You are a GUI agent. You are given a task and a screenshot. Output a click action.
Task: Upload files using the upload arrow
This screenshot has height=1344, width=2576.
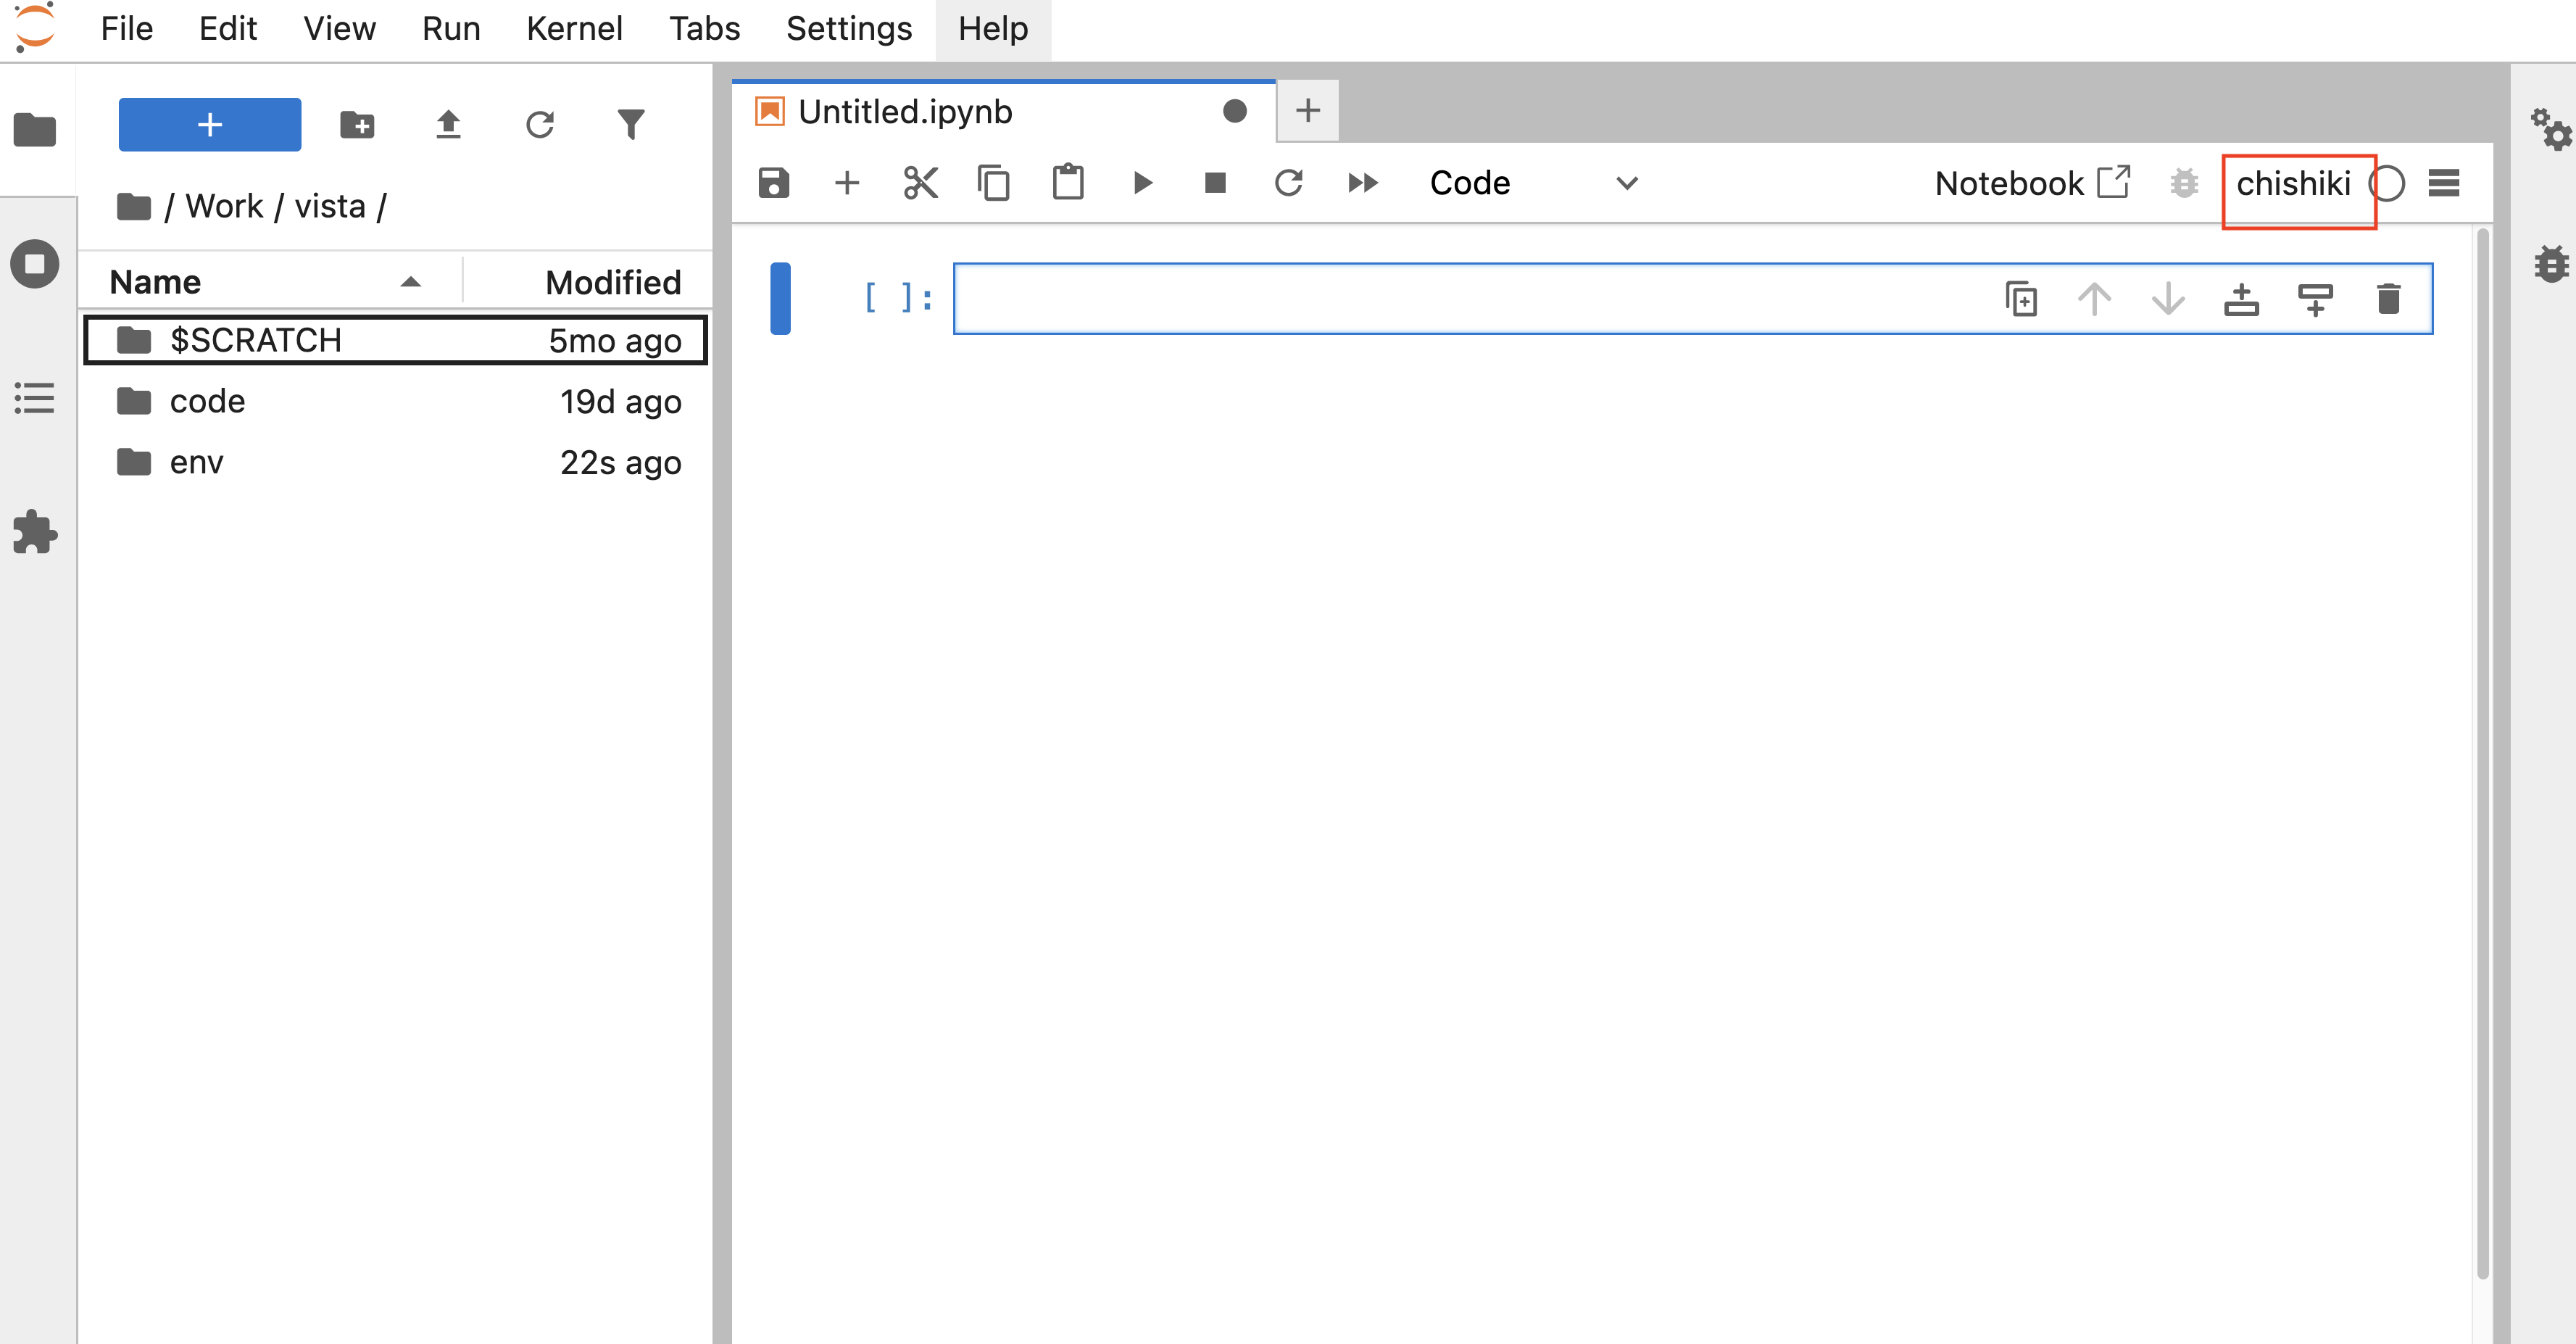point(448,125)
